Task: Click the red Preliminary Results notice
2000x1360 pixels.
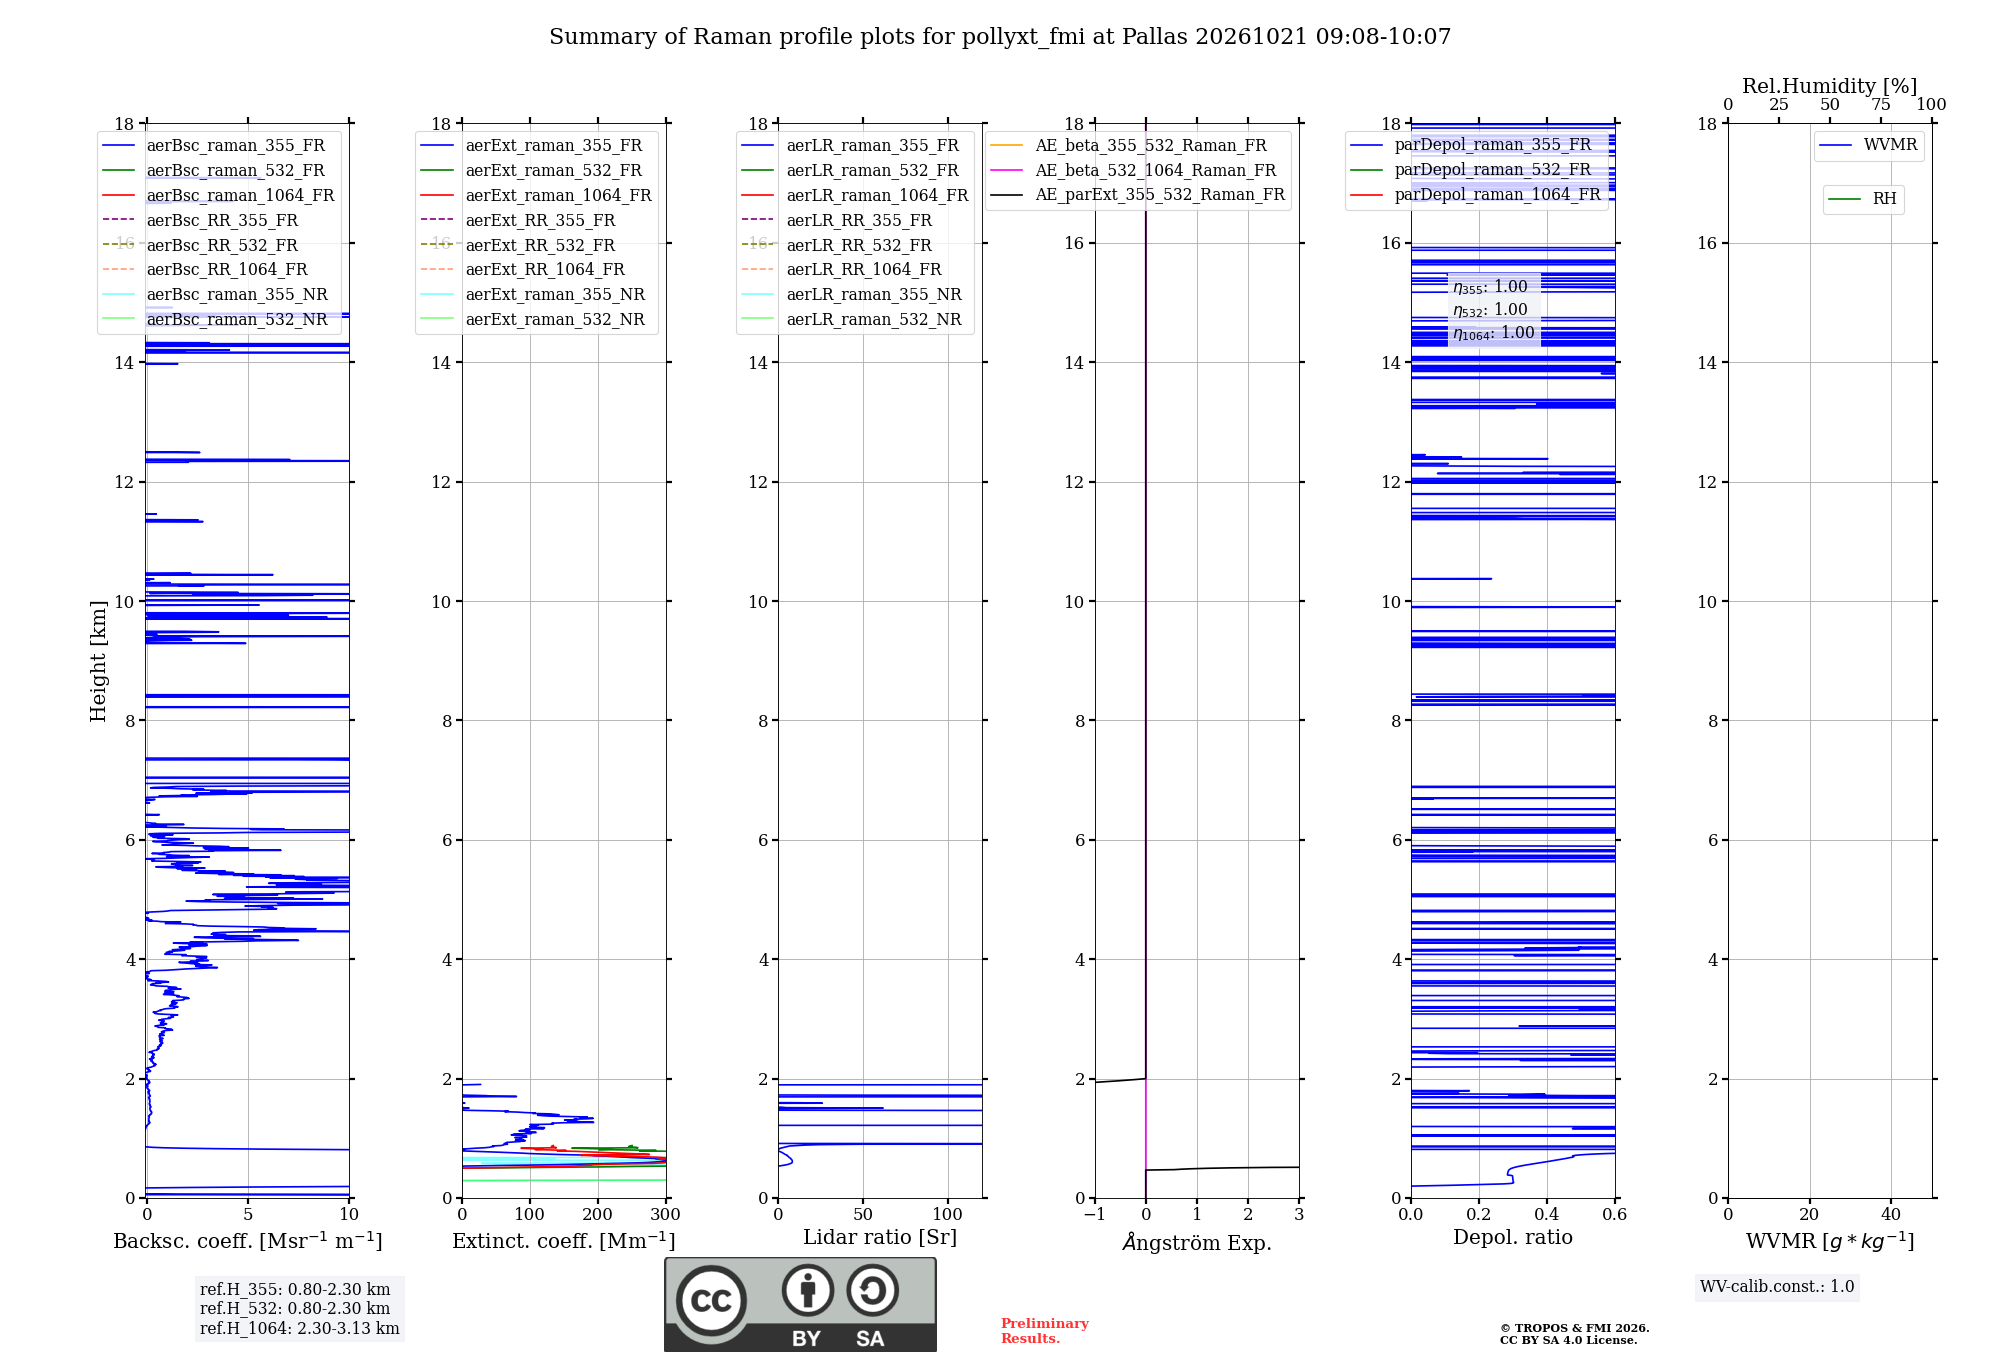Action: tap(1045, 1331)
